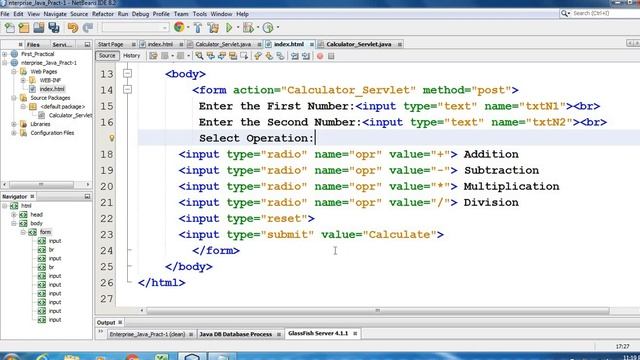Click the Debug Project icon
Viewport: 640px width, 360px height.
(248, 28)
